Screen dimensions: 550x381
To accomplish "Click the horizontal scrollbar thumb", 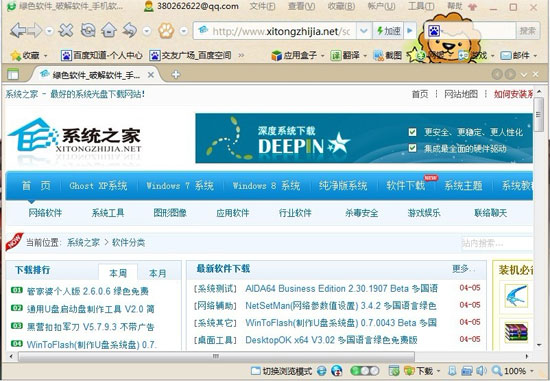I will [x=216, y=356].
